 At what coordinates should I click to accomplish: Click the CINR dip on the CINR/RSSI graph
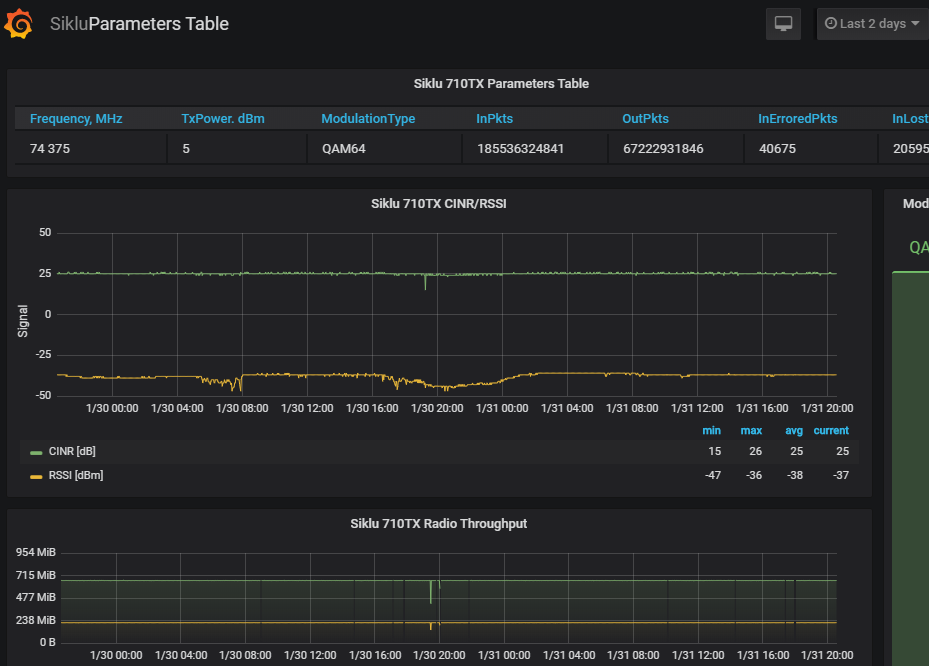[x=425, y=282]
